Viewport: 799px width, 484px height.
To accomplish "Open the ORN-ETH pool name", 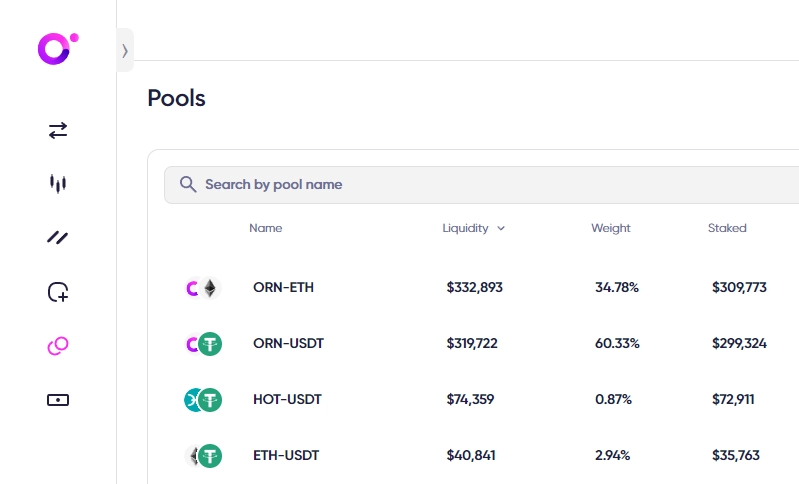I will 283,287.
